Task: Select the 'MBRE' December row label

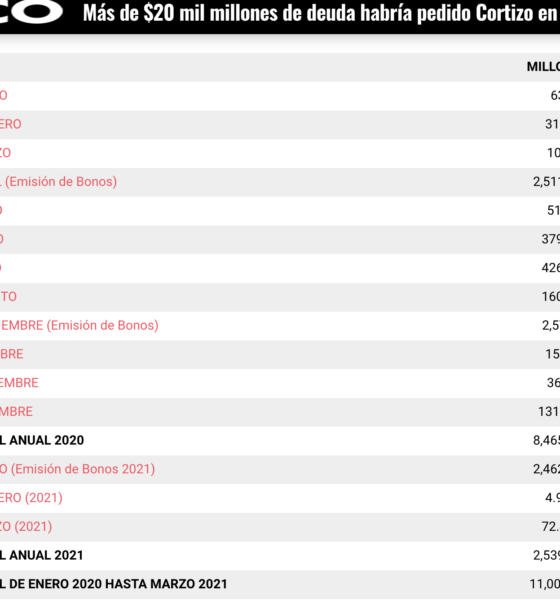Action: pyautogui.click(x=16, y=411)
